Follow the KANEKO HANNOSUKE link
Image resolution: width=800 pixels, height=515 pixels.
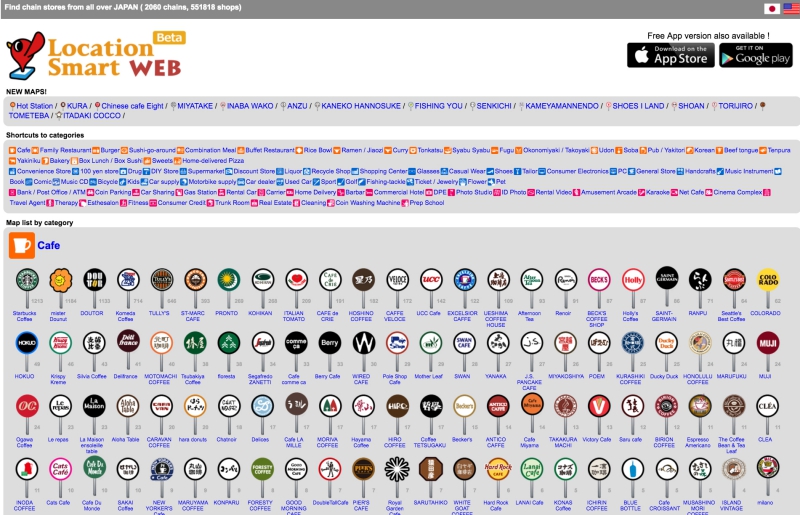361,106
